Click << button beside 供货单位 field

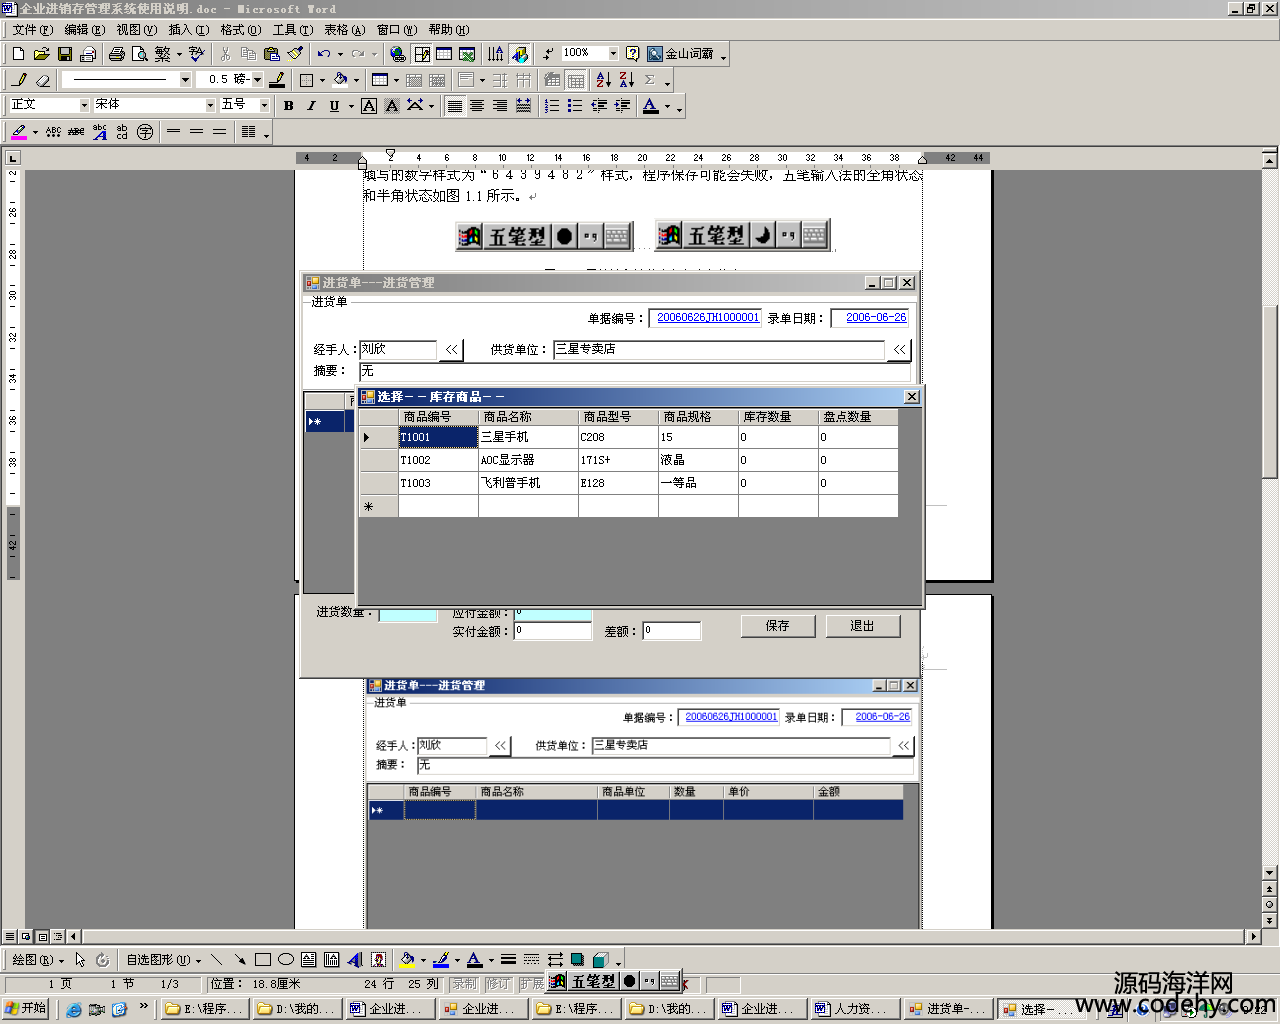coord(900,349)
